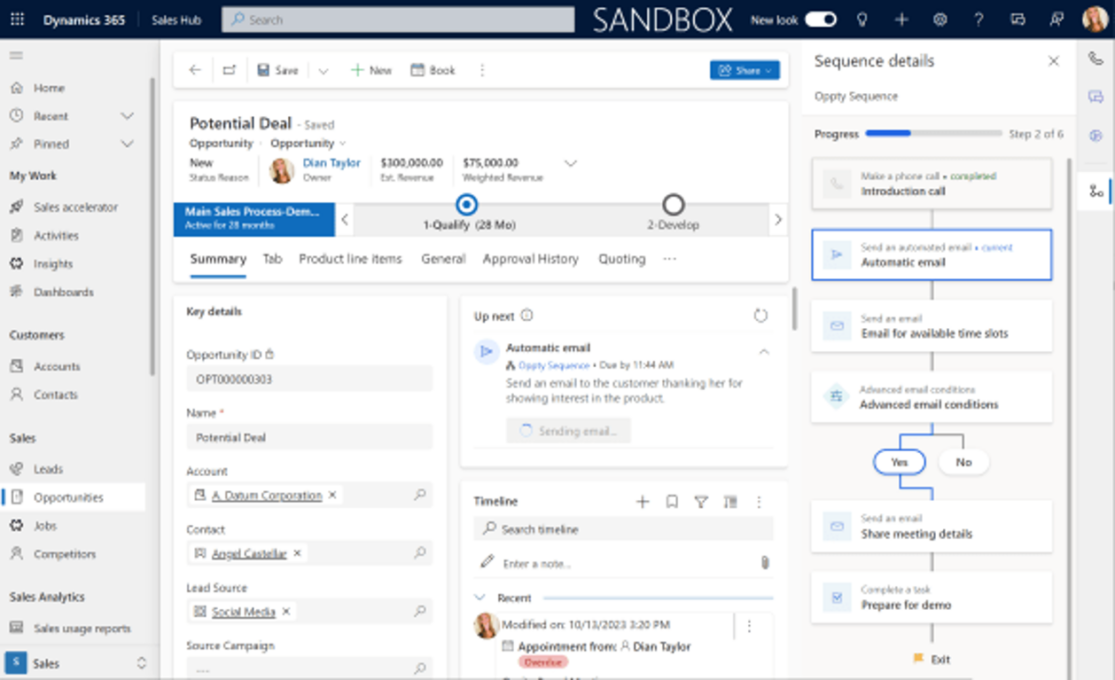Open record in new window icon

(x=229, y=70)
